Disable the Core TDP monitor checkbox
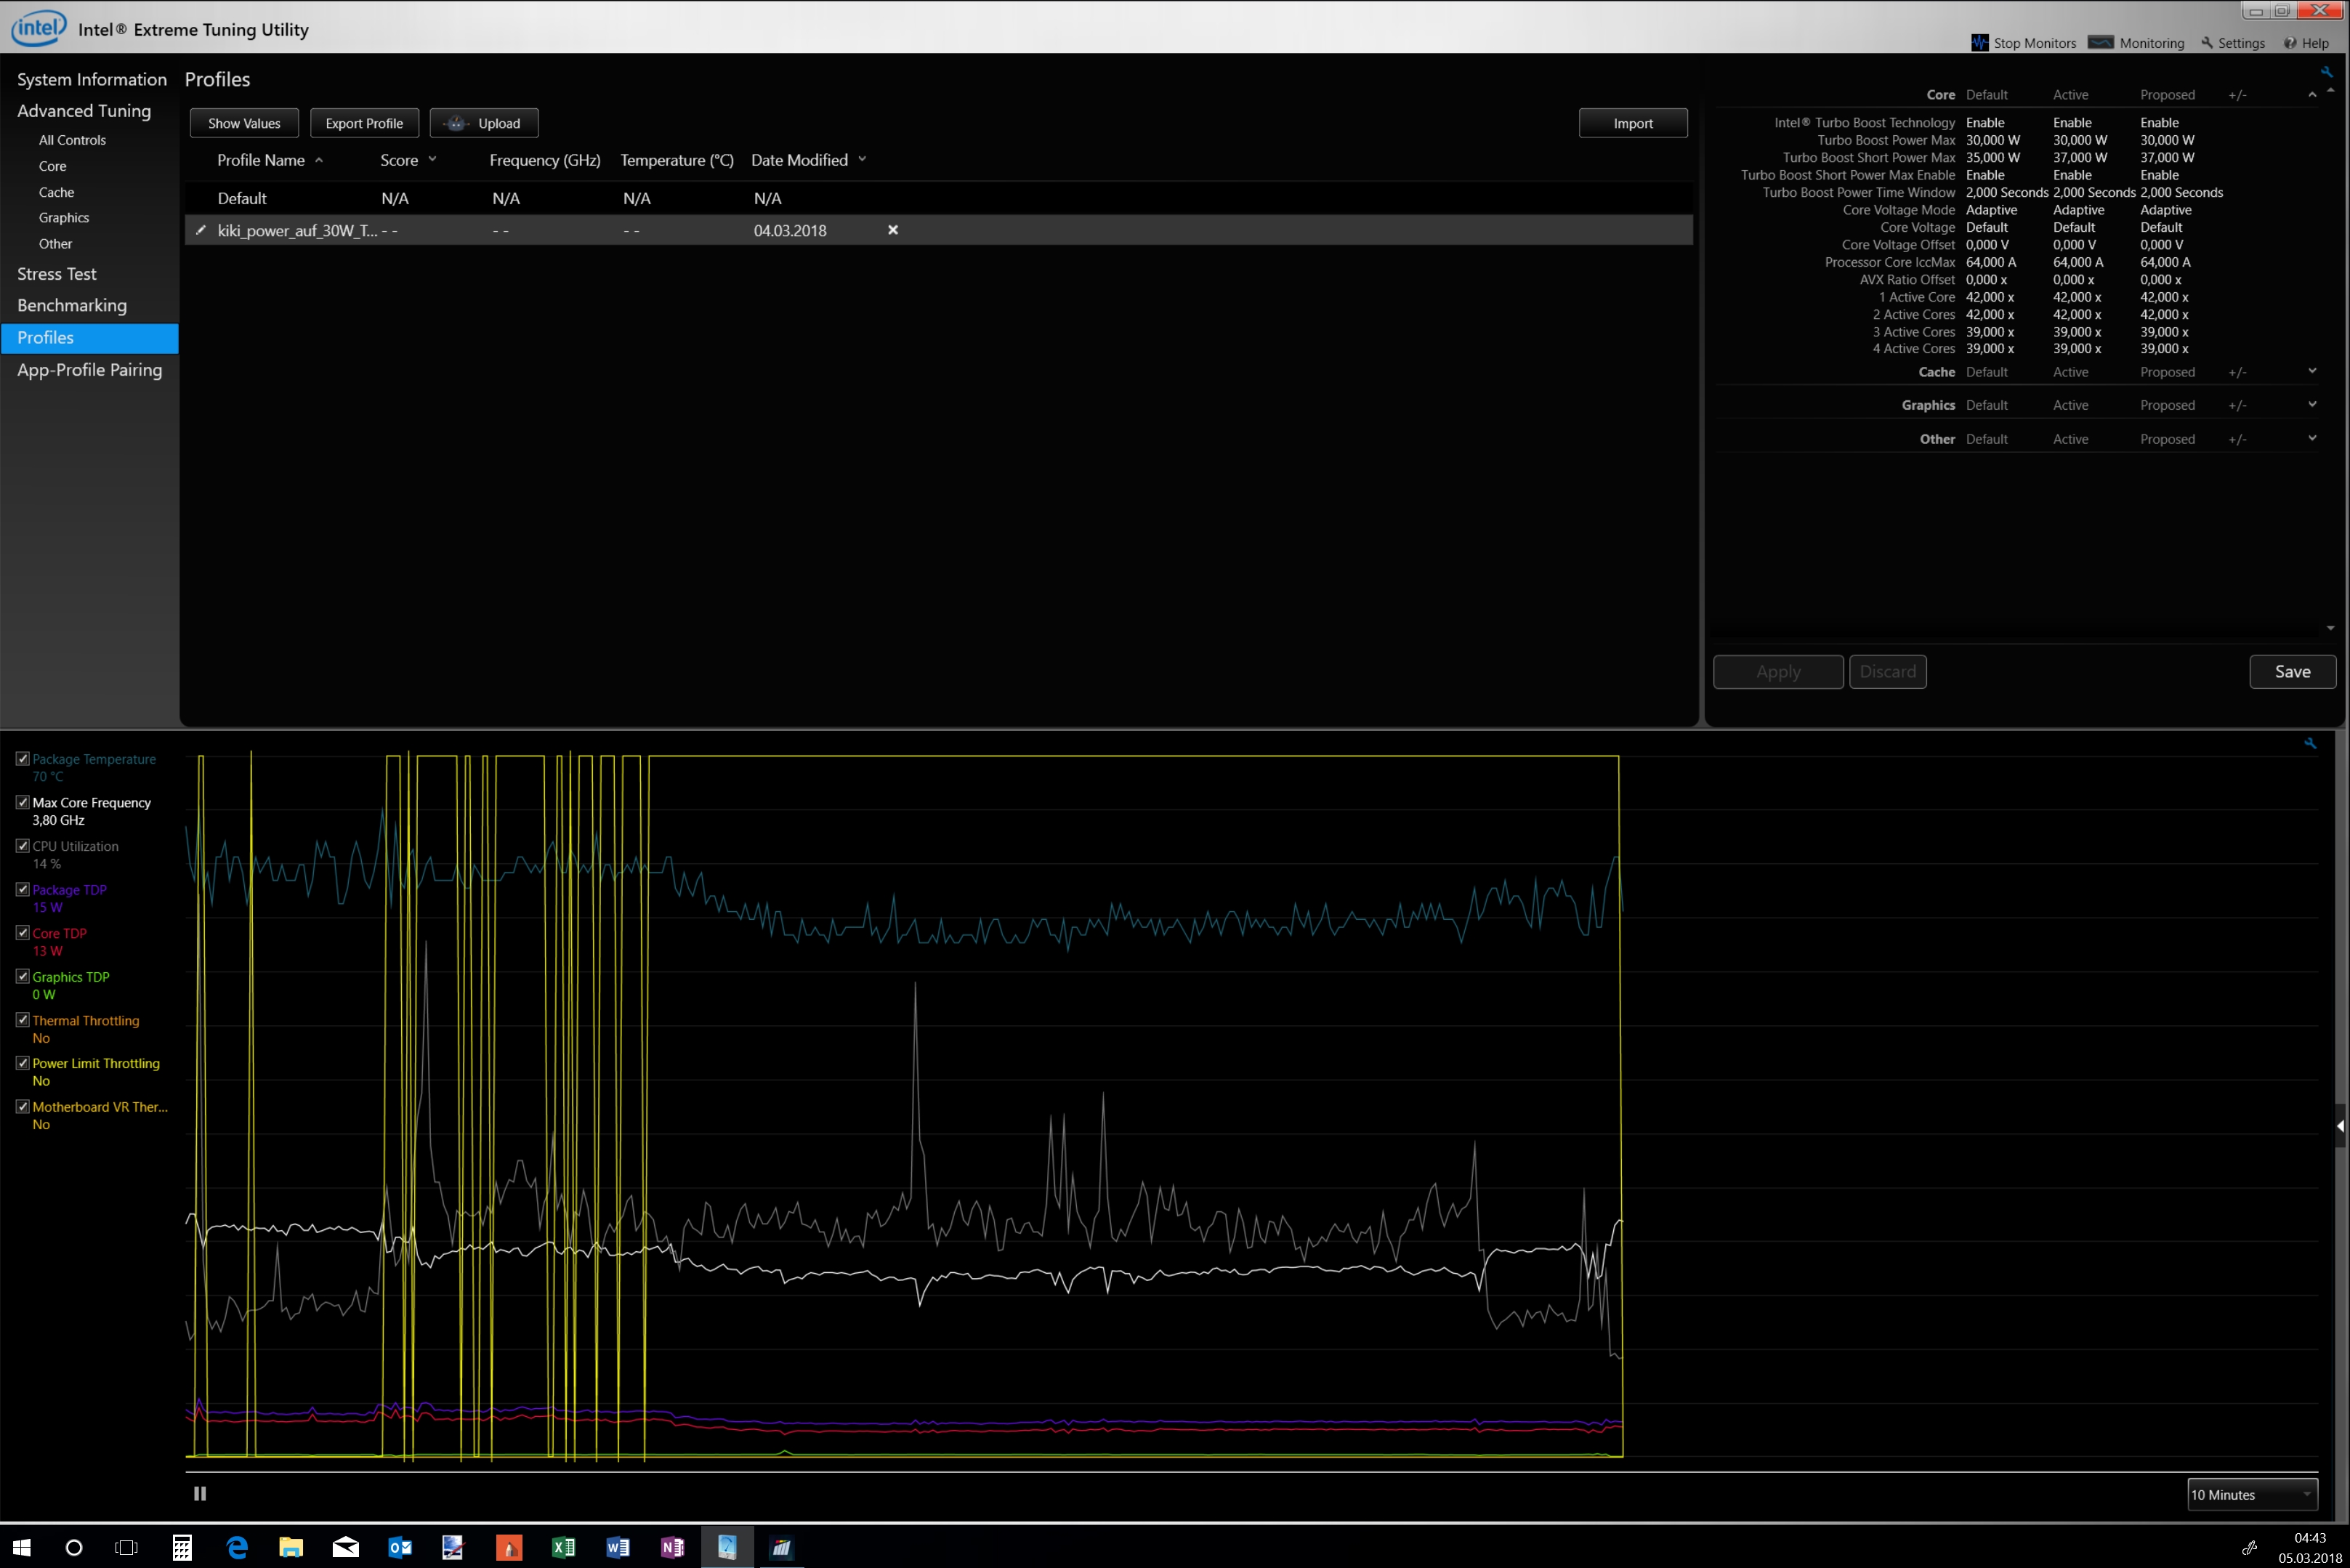Screen dimensions: 2350x1568 click(x=23, y=933)
